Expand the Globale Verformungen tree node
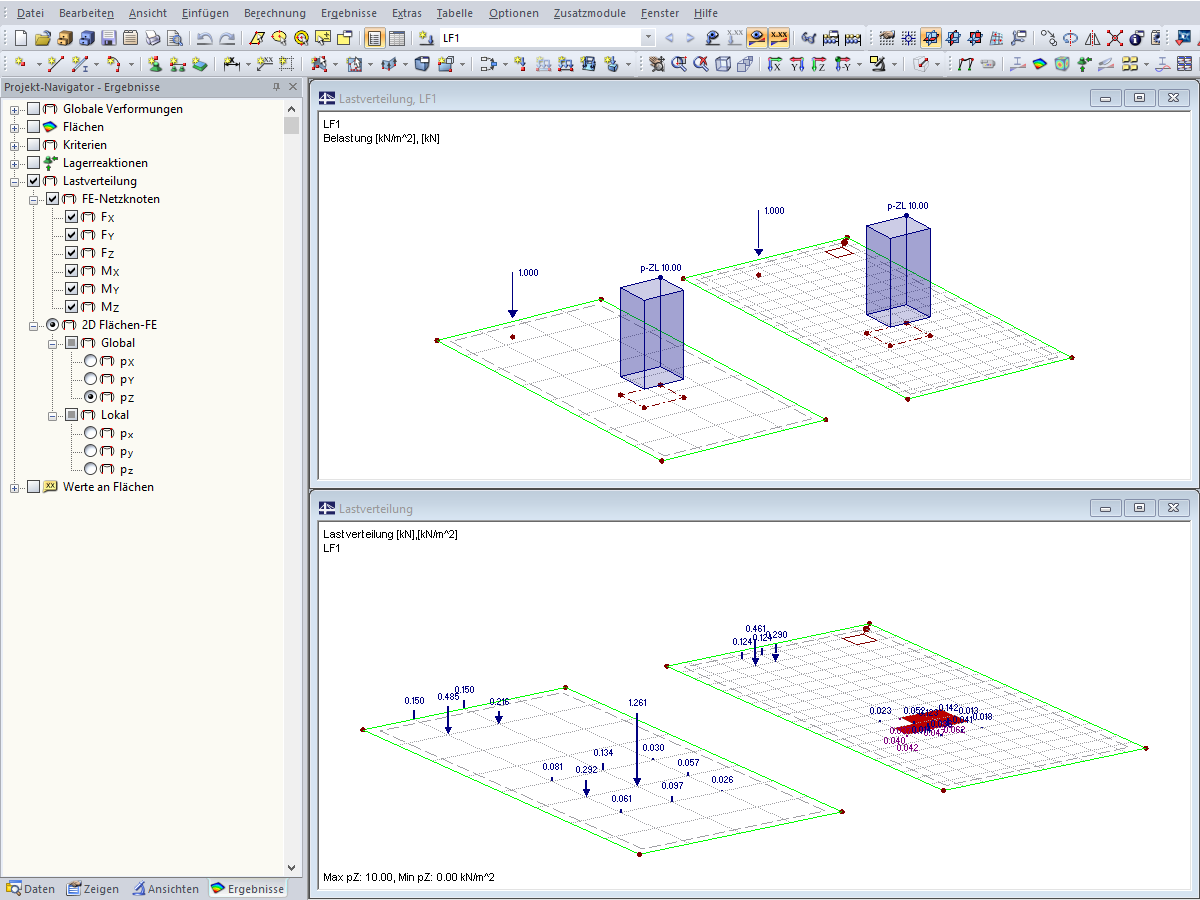This screenshot has width=1200, height=900. point(15,109)
